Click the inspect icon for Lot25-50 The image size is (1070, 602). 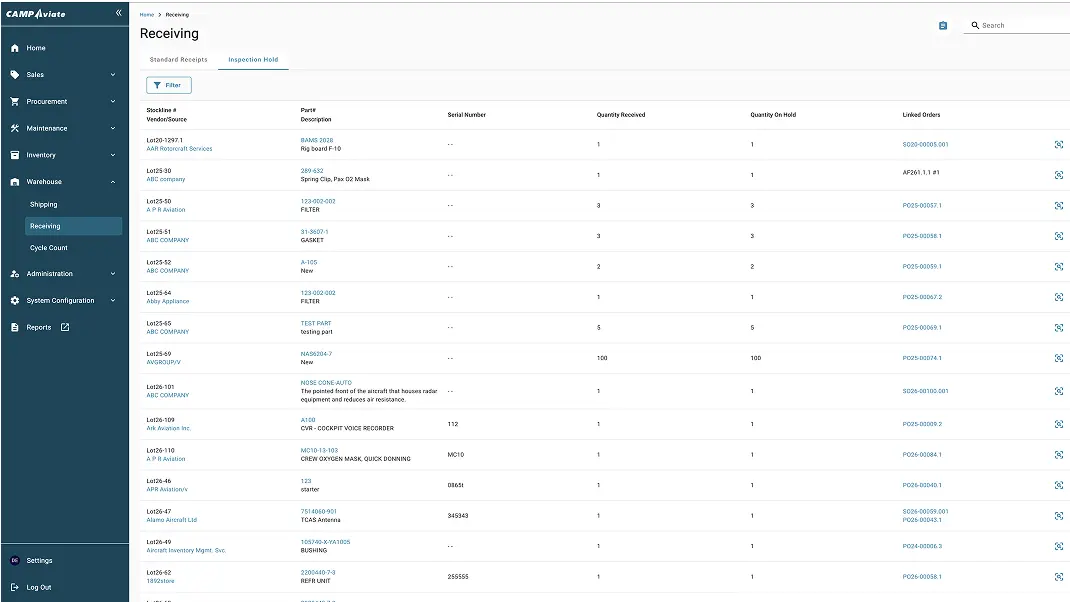(x=1058, y=205)
